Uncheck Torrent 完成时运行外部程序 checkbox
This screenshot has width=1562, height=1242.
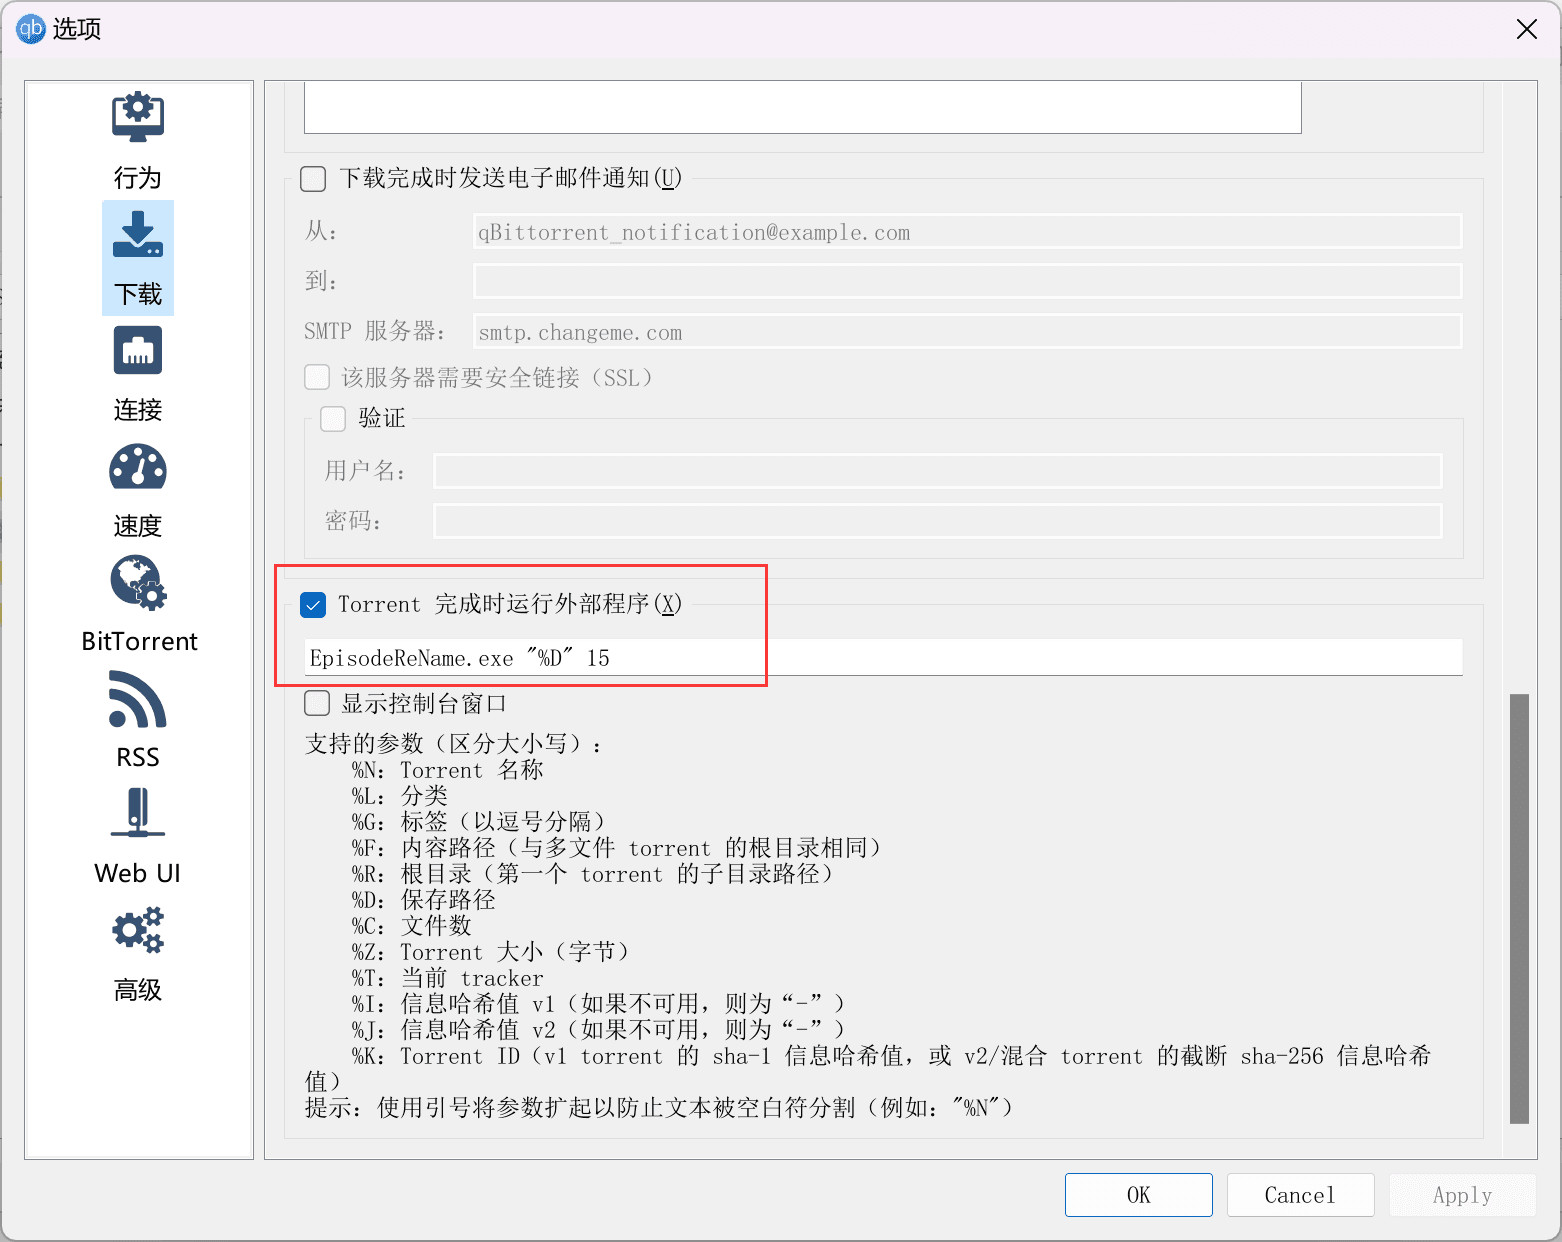pos(313,604)
